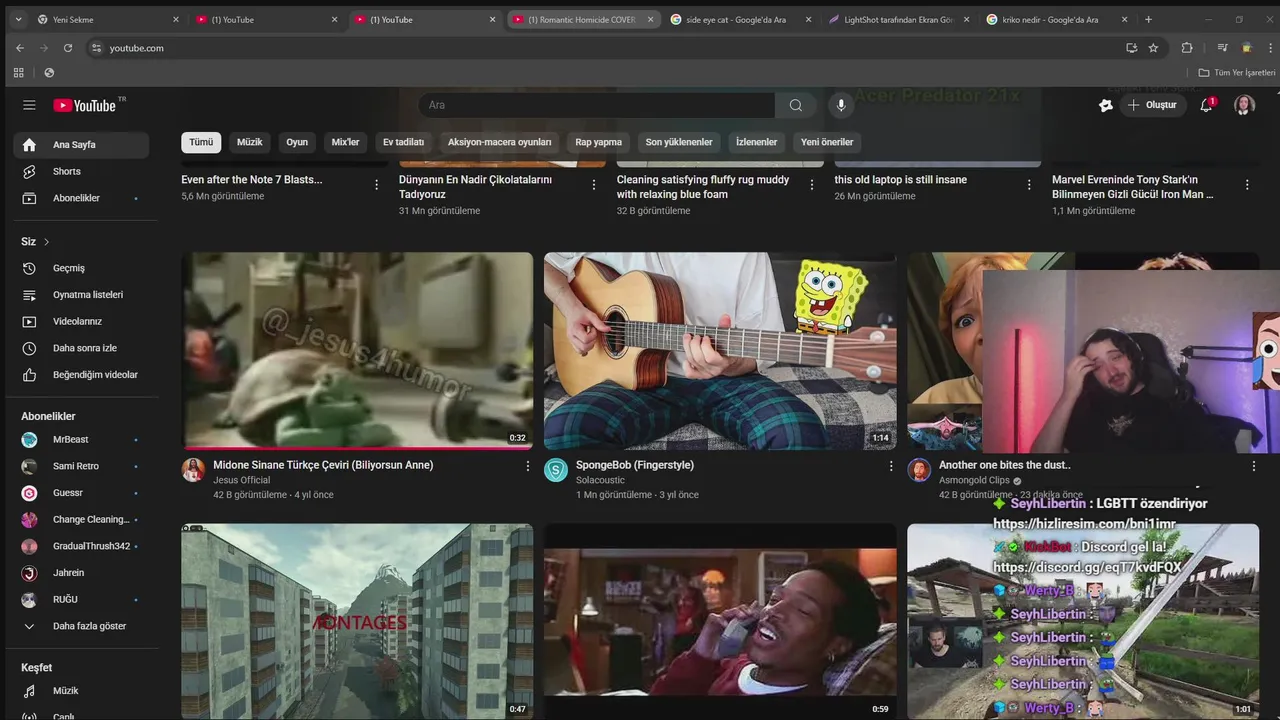The width and height of the screenshot is (1280, 720).
Task: Open Oluştur create menu
Action: pyautogui.click(x=1152, y=105)
